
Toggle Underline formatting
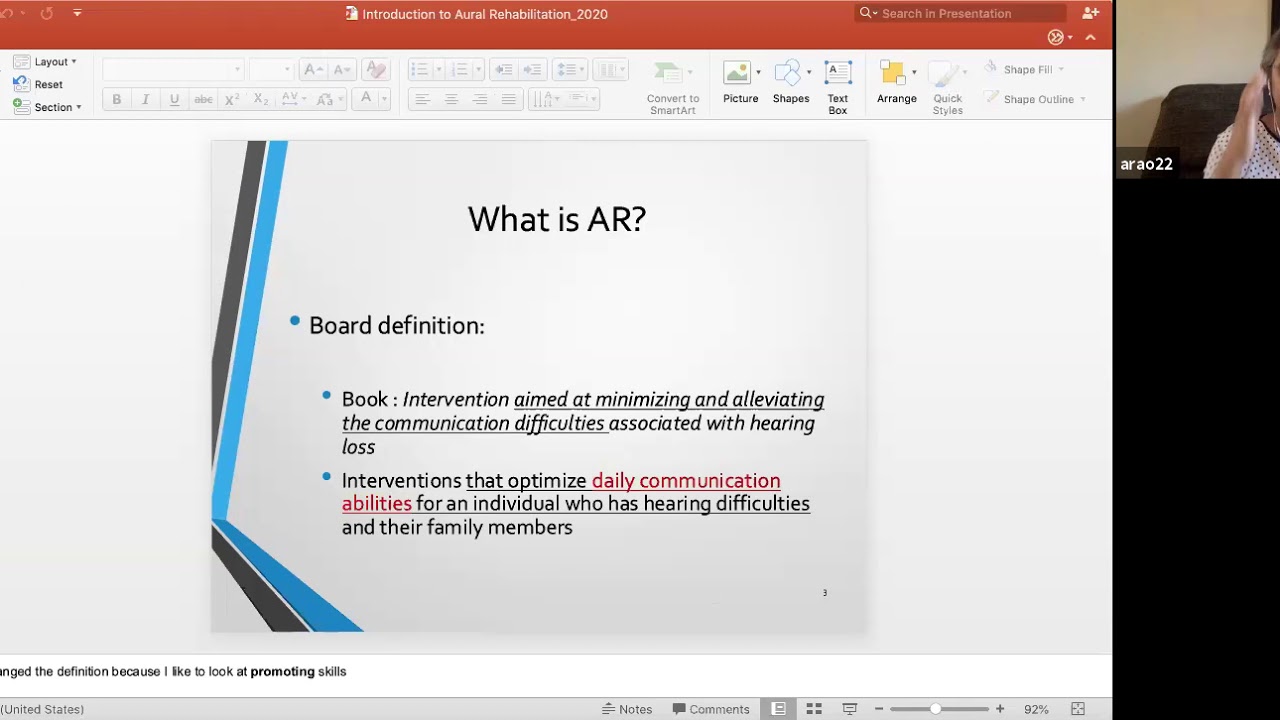(174, 99)
